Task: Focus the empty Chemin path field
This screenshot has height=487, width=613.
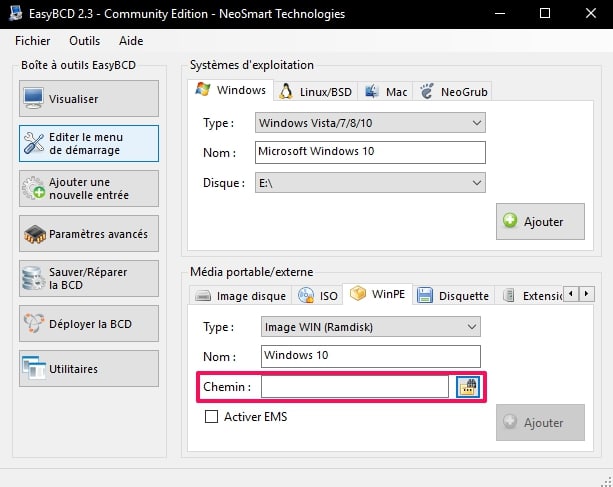Action: coord(355,387)
